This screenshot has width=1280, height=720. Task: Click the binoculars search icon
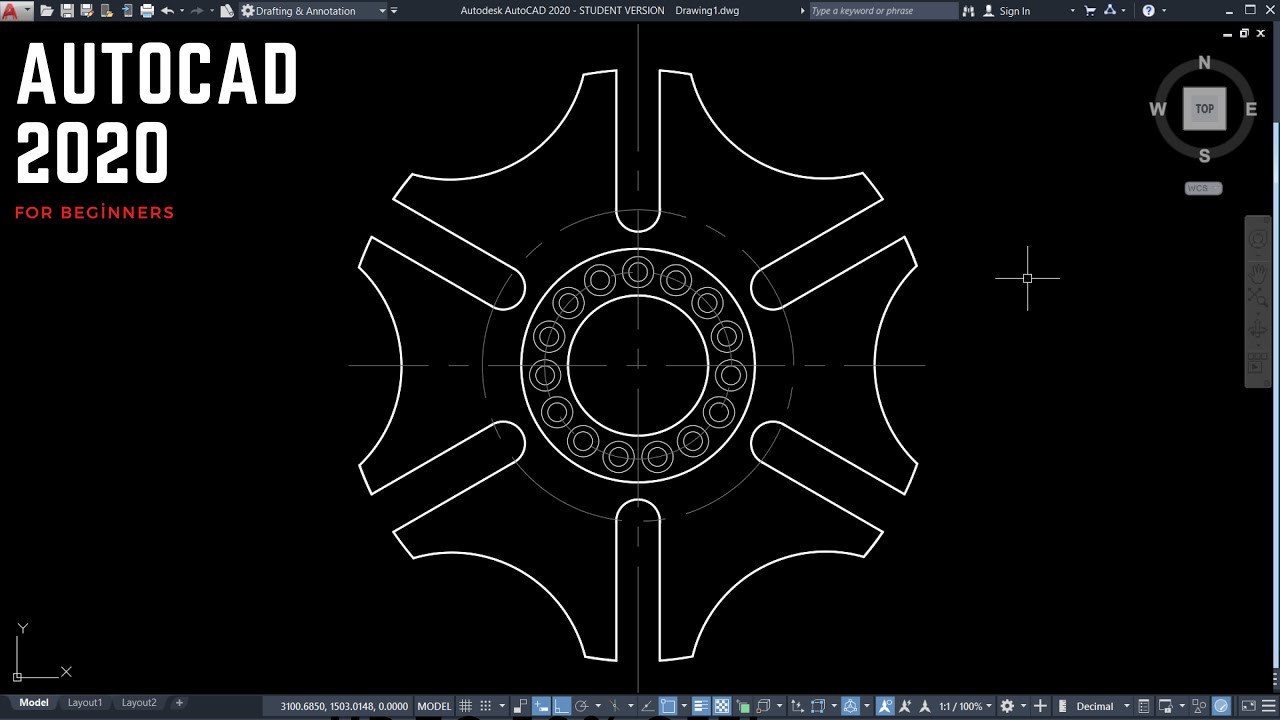pos(967,11)
